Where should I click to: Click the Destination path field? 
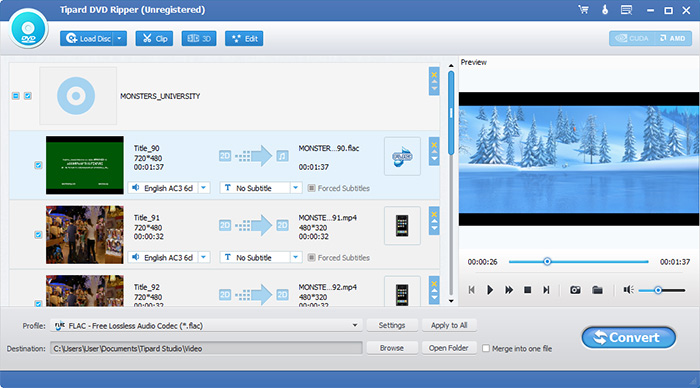pos(206,348)
